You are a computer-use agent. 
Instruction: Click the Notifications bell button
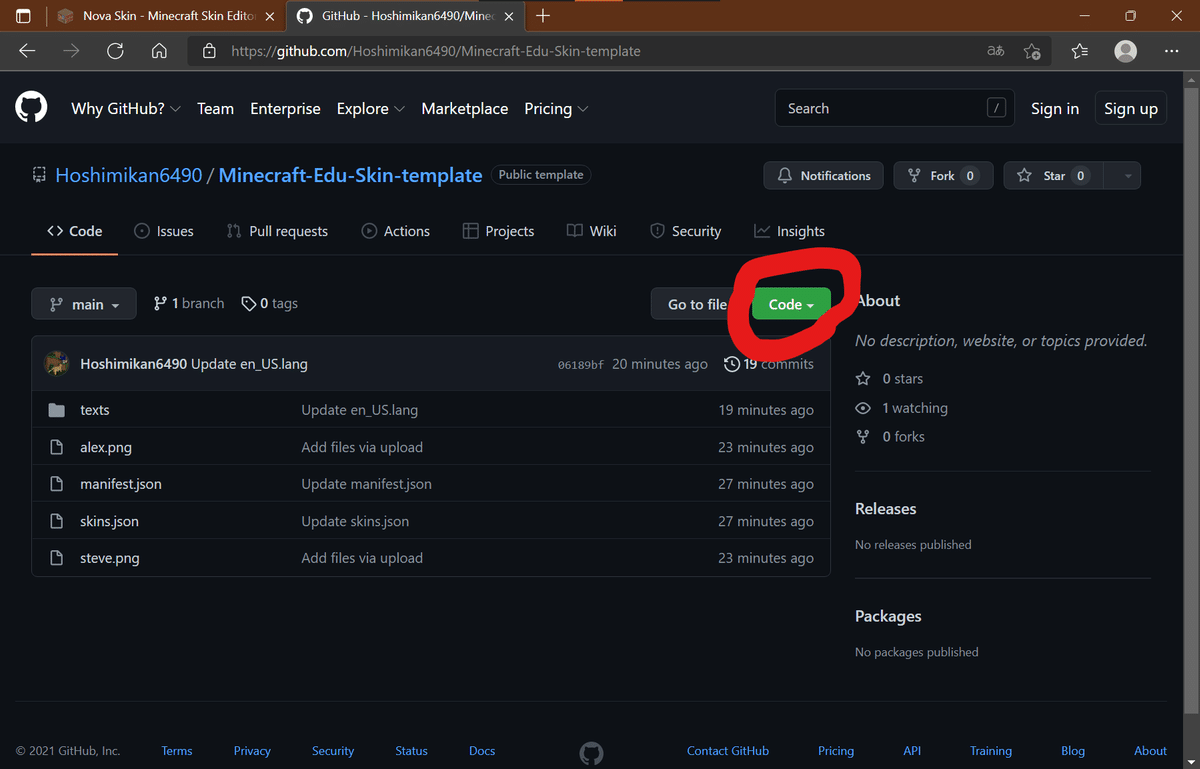[824, 176]
